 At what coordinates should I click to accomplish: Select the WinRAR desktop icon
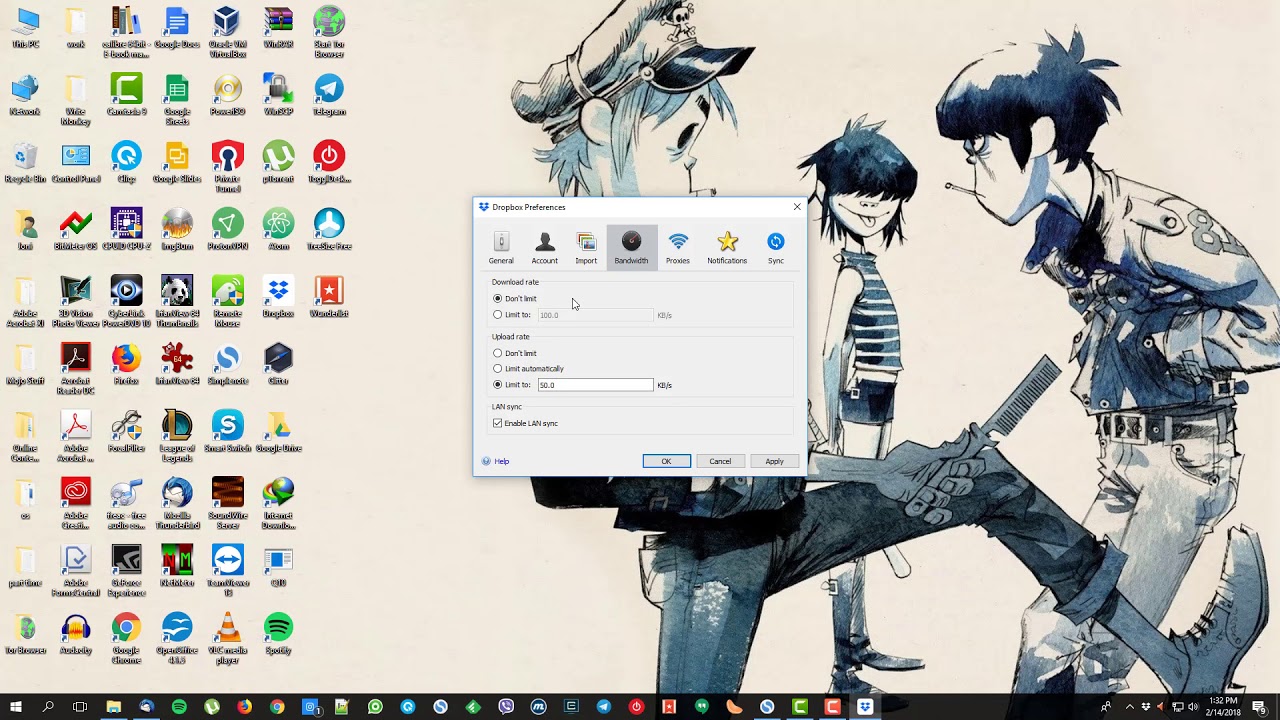pyautogui.click(x=278, y=28)
